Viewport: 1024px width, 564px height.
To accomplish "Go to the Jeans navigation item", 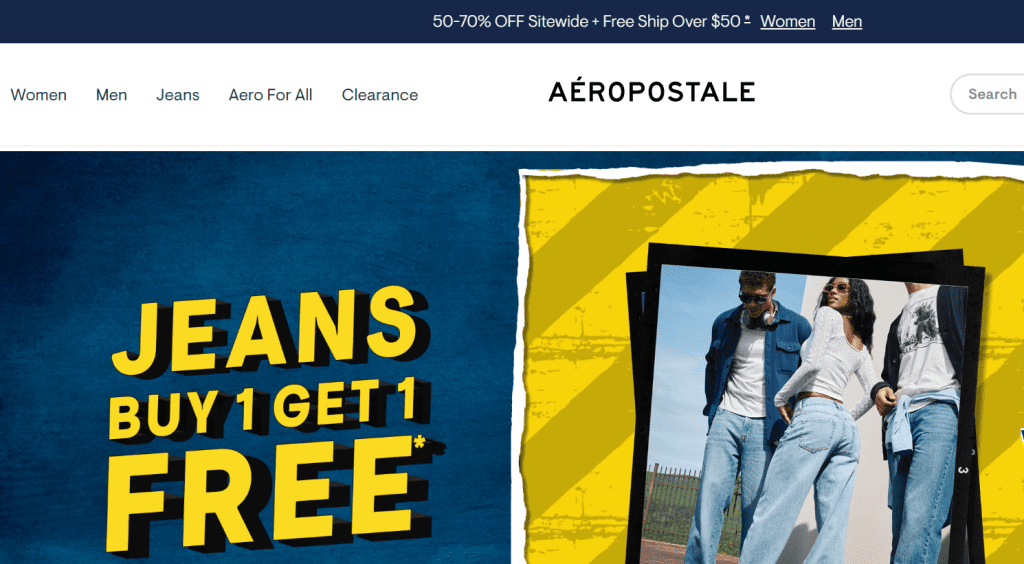I will tap(178, 95).
